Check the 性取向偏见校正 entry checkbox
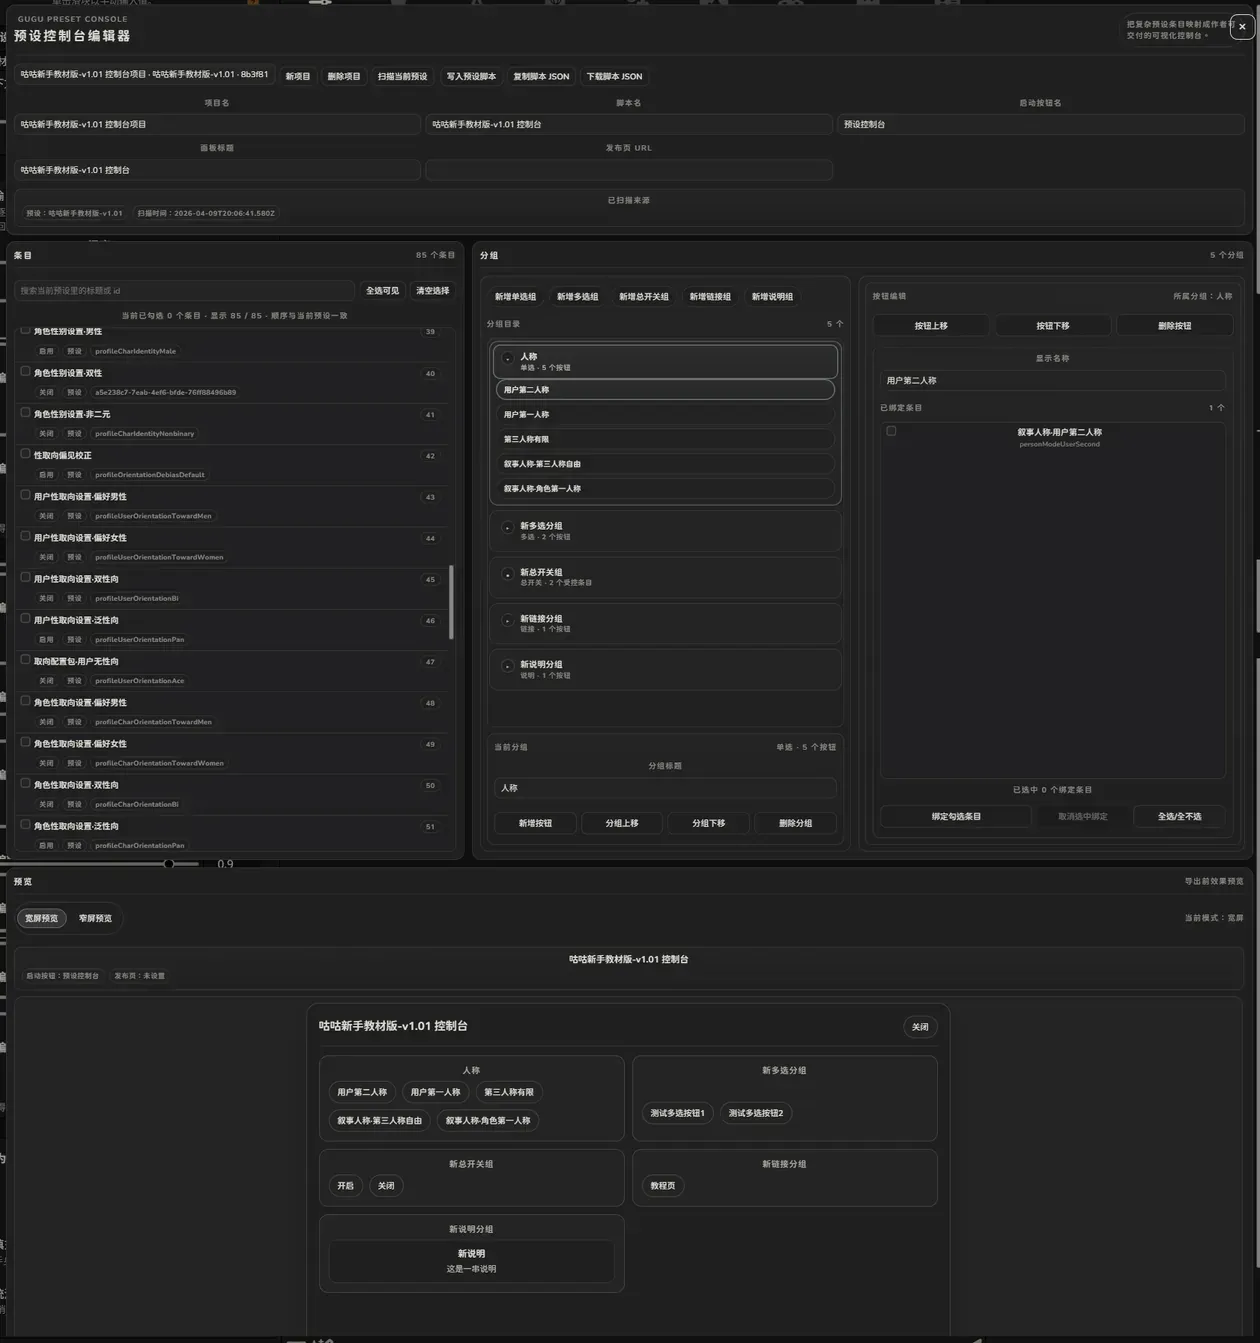This screenshot has width=1260, height=1343. (26, 454)
